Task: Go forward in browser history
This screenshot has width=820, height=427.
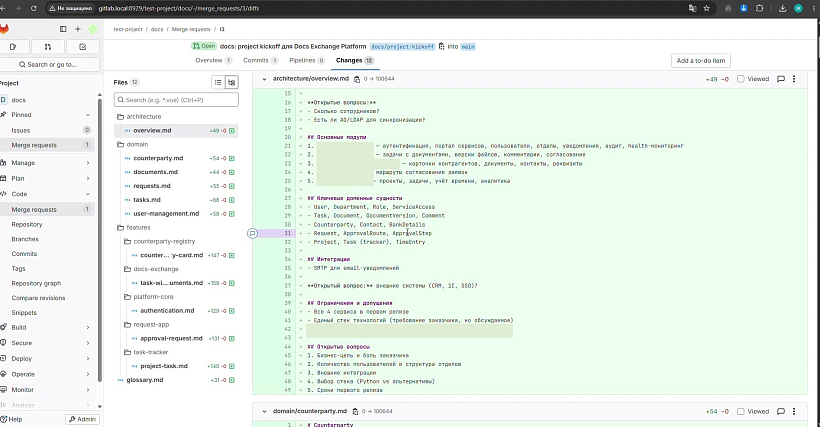Action: pyautogui.click(x=18, y=8)
